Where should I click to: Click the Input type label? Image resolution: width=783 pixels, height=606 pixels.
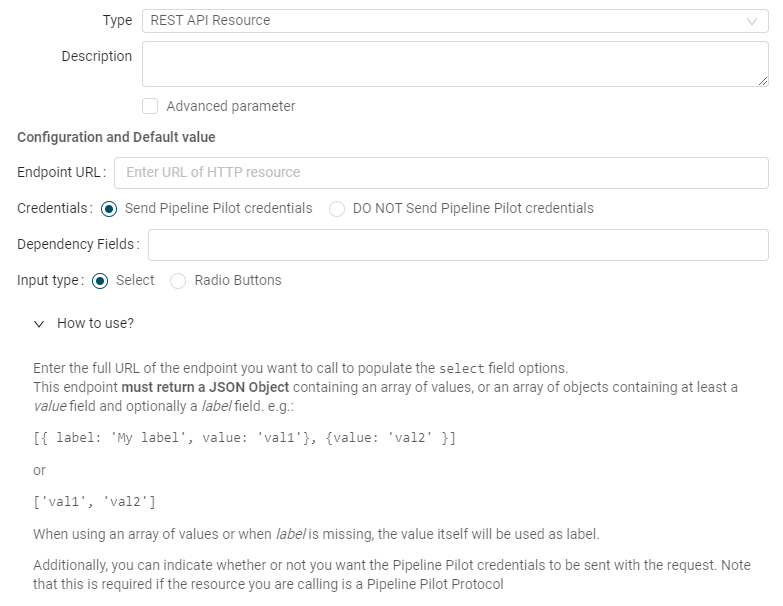[50, 281]
